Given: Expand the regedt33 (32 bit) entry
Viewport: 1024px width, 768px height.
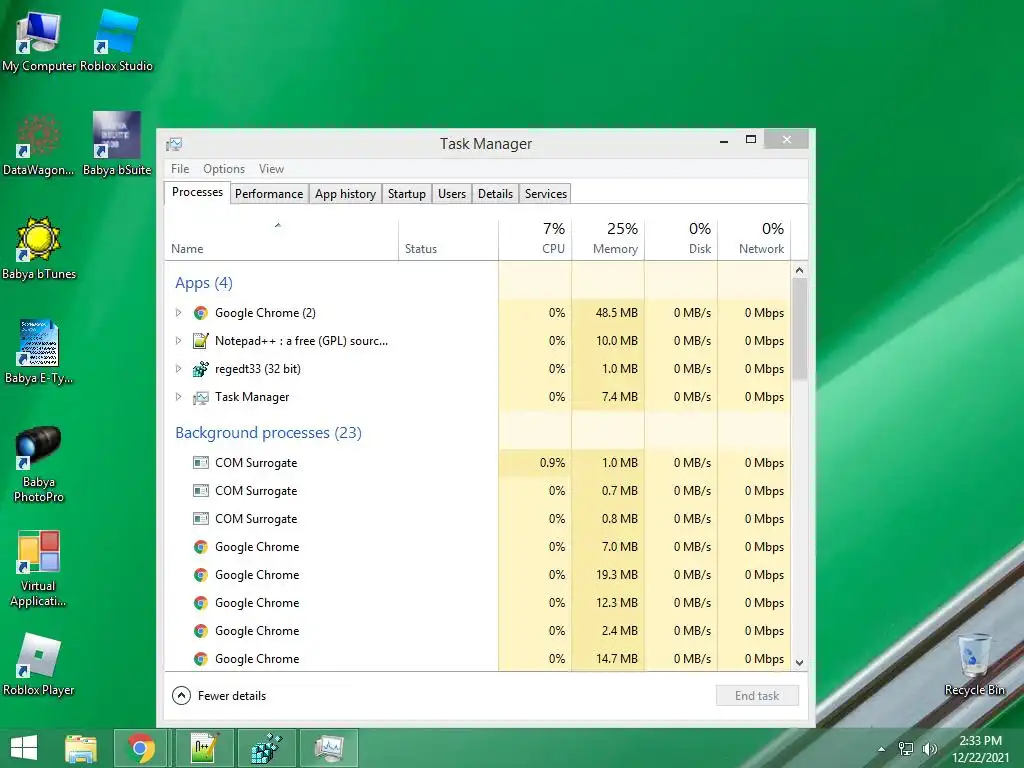Looking at the screenshot, I should click(178, 369).
